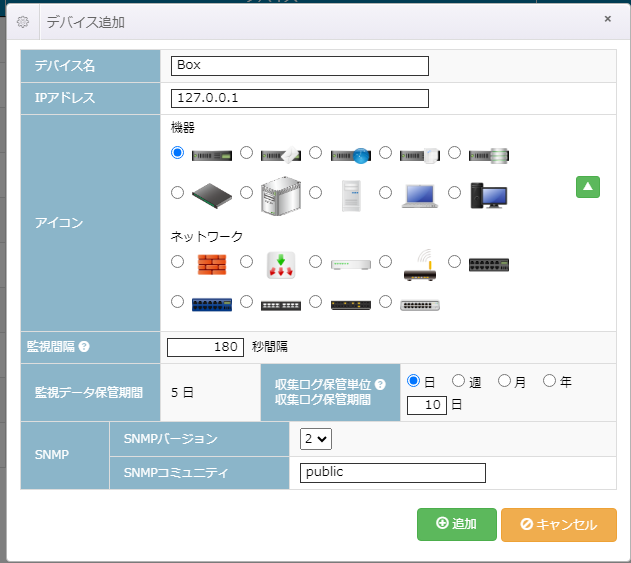Click the IPアドレス field showing 127.0.0.1
This screenshot has height=563, width=631.
point(300,99)
